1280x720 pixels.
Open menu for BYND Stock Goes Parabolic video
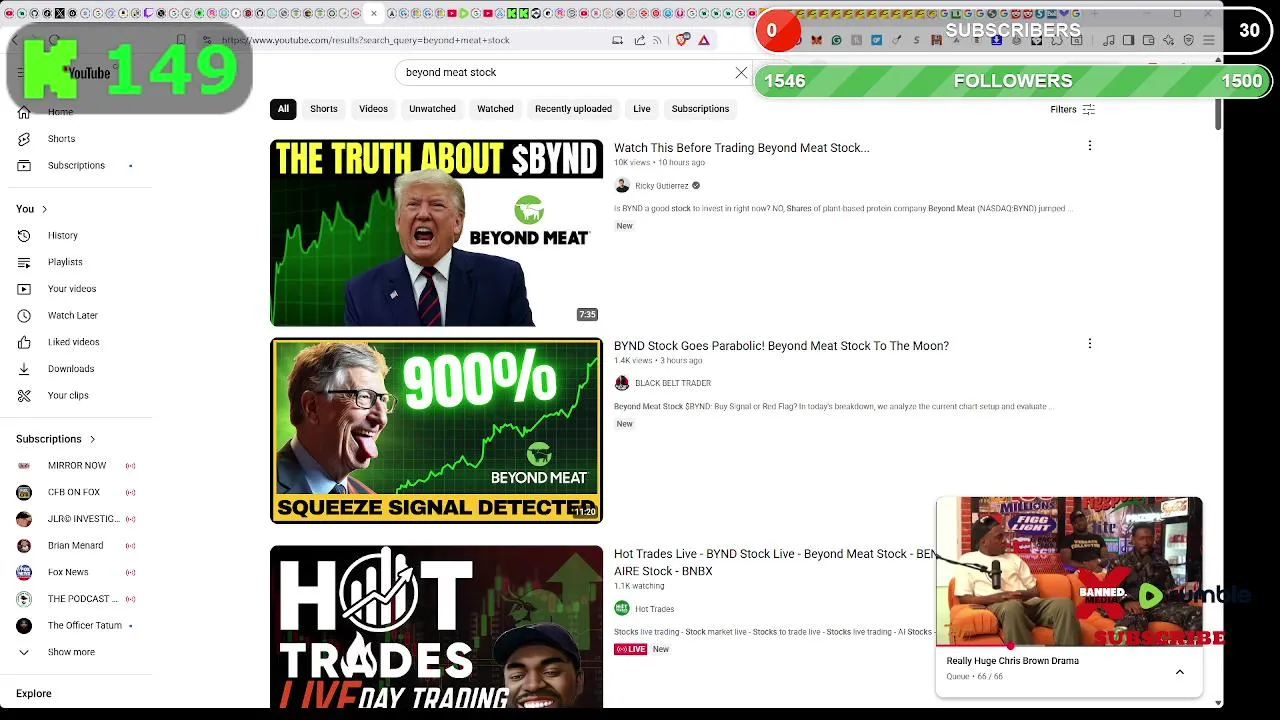[1089, 344]
